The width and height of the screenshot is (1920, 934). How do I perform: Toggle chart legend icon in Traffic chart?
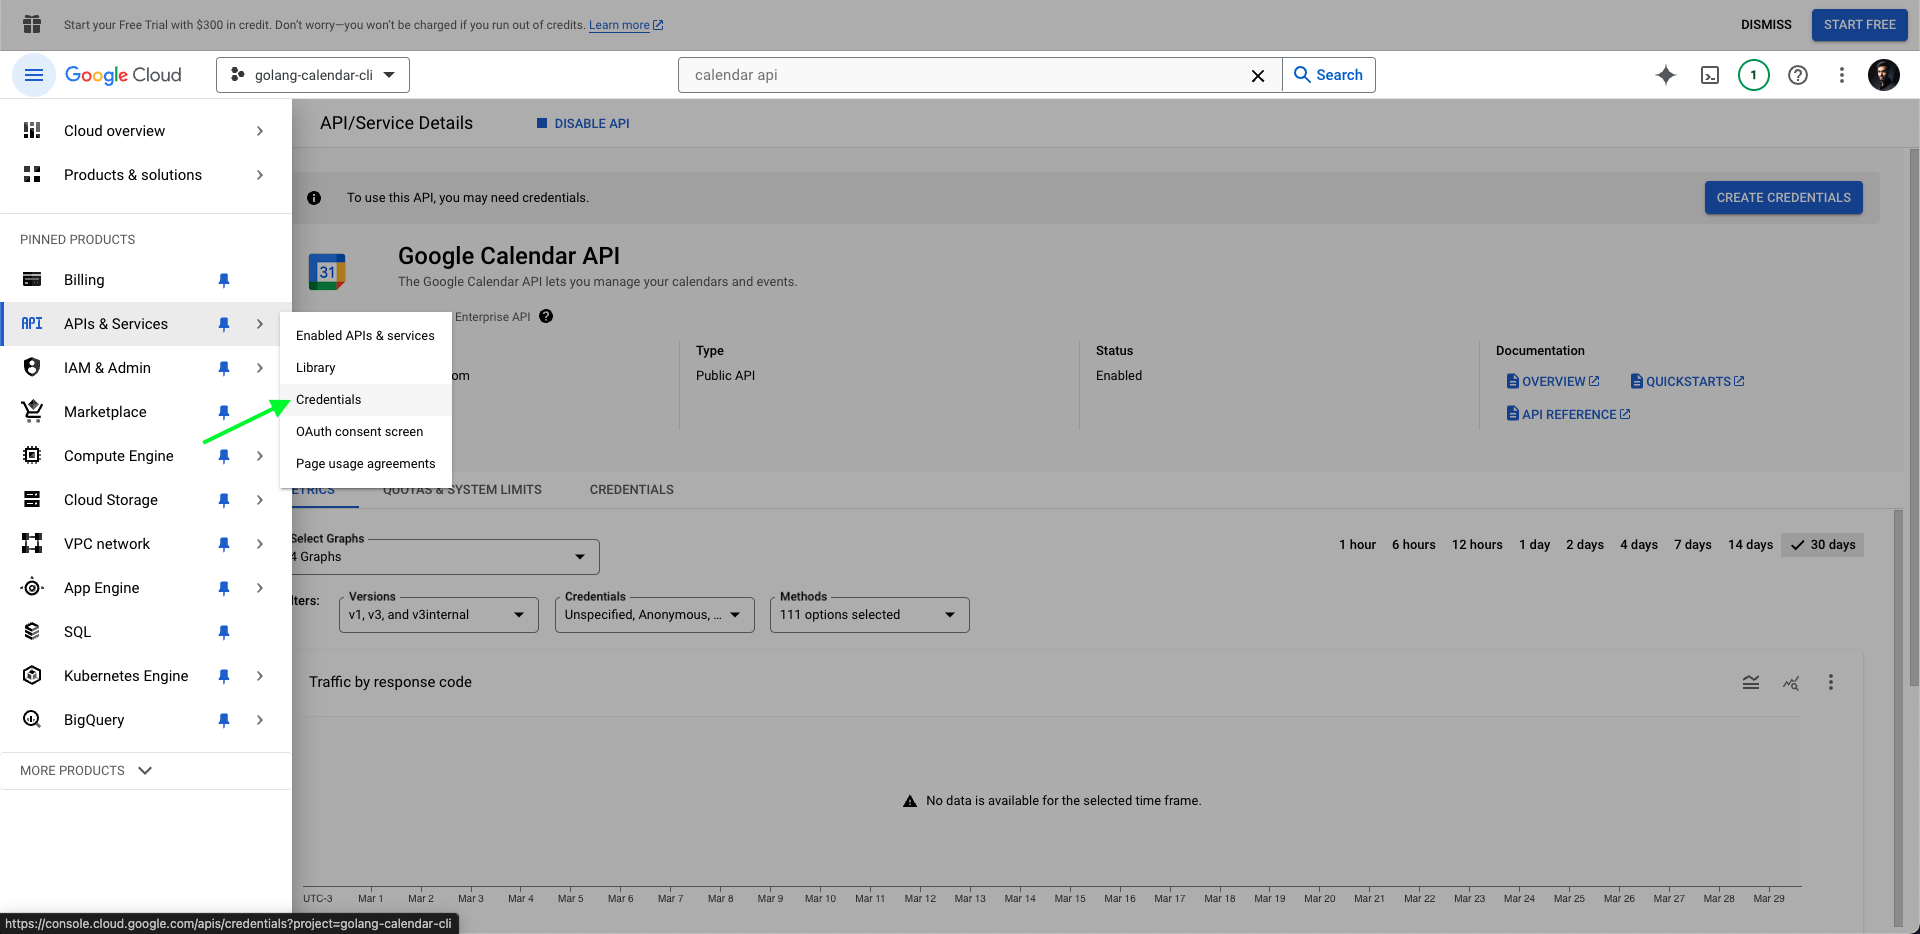click(1751, 683)
